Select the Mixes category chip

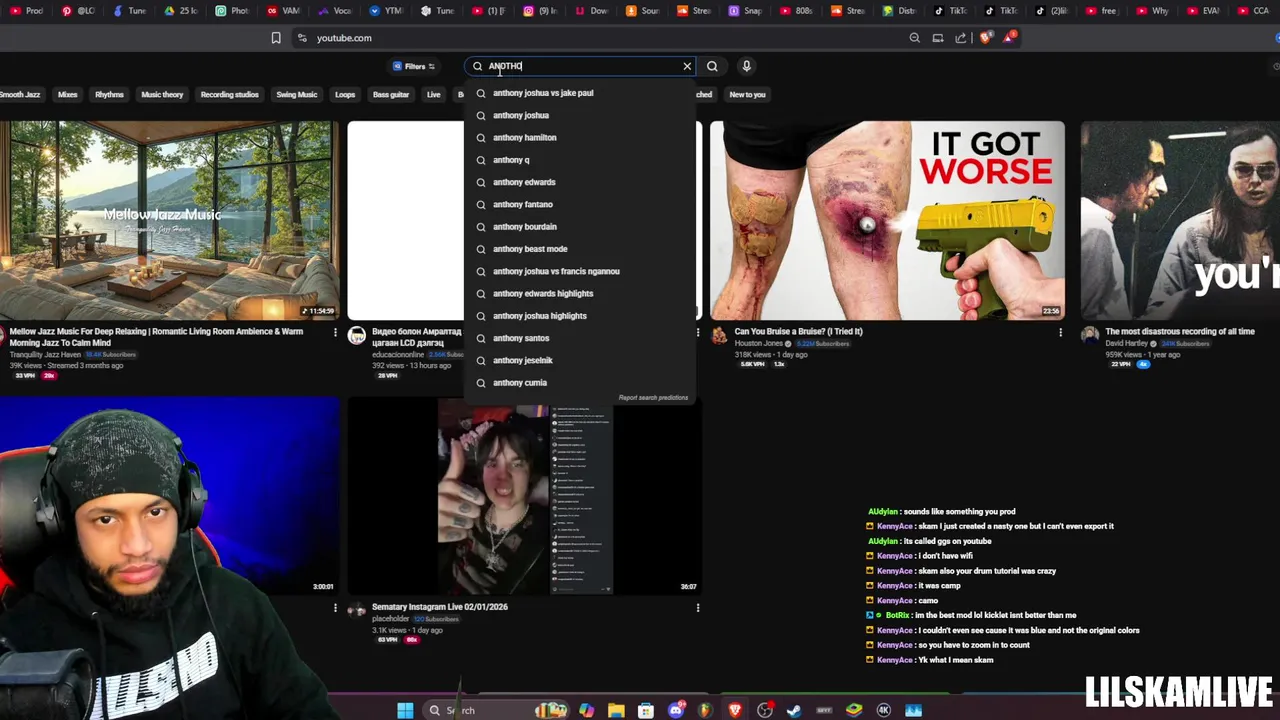pyautogui.click(x=68, y=95)
